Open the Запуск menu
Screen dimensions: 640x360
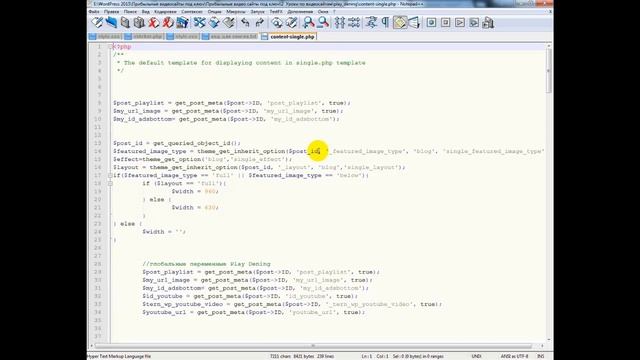click(x=258, y=12)
